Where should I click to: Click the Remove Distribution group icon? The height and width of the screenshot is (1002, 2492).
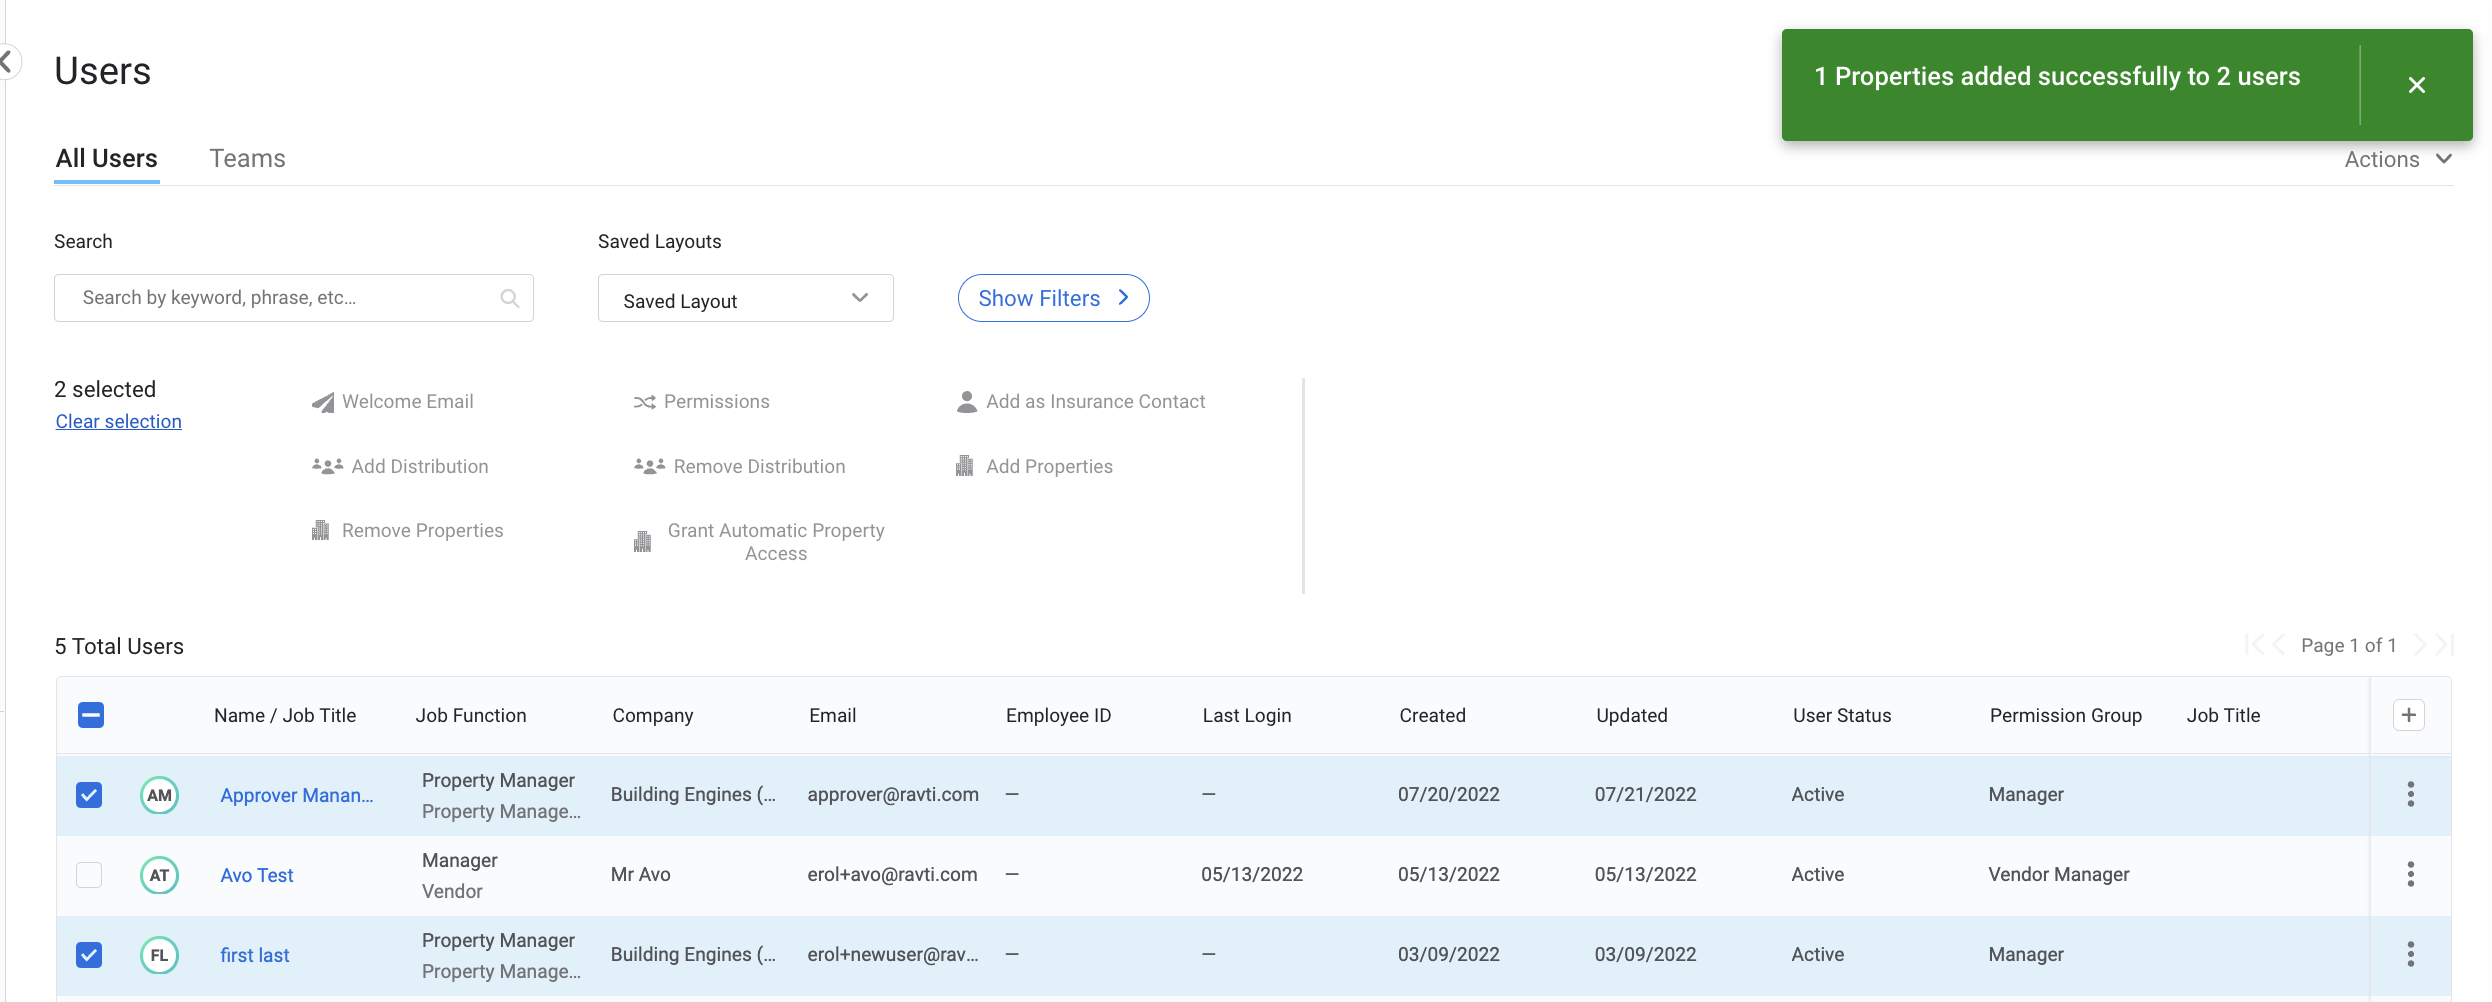(649, 466)
